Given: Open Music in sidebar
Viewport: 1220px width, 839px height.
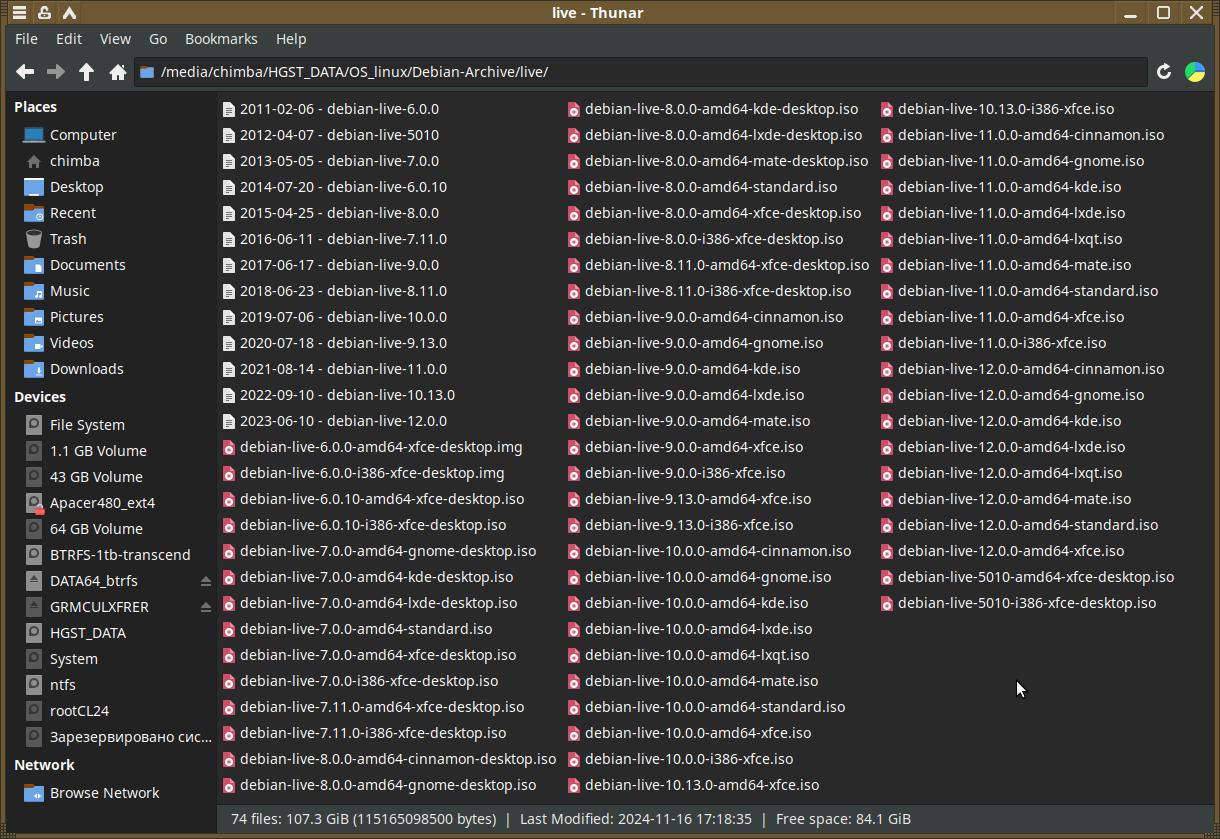Looking at the screenshot, I should 57,291.
